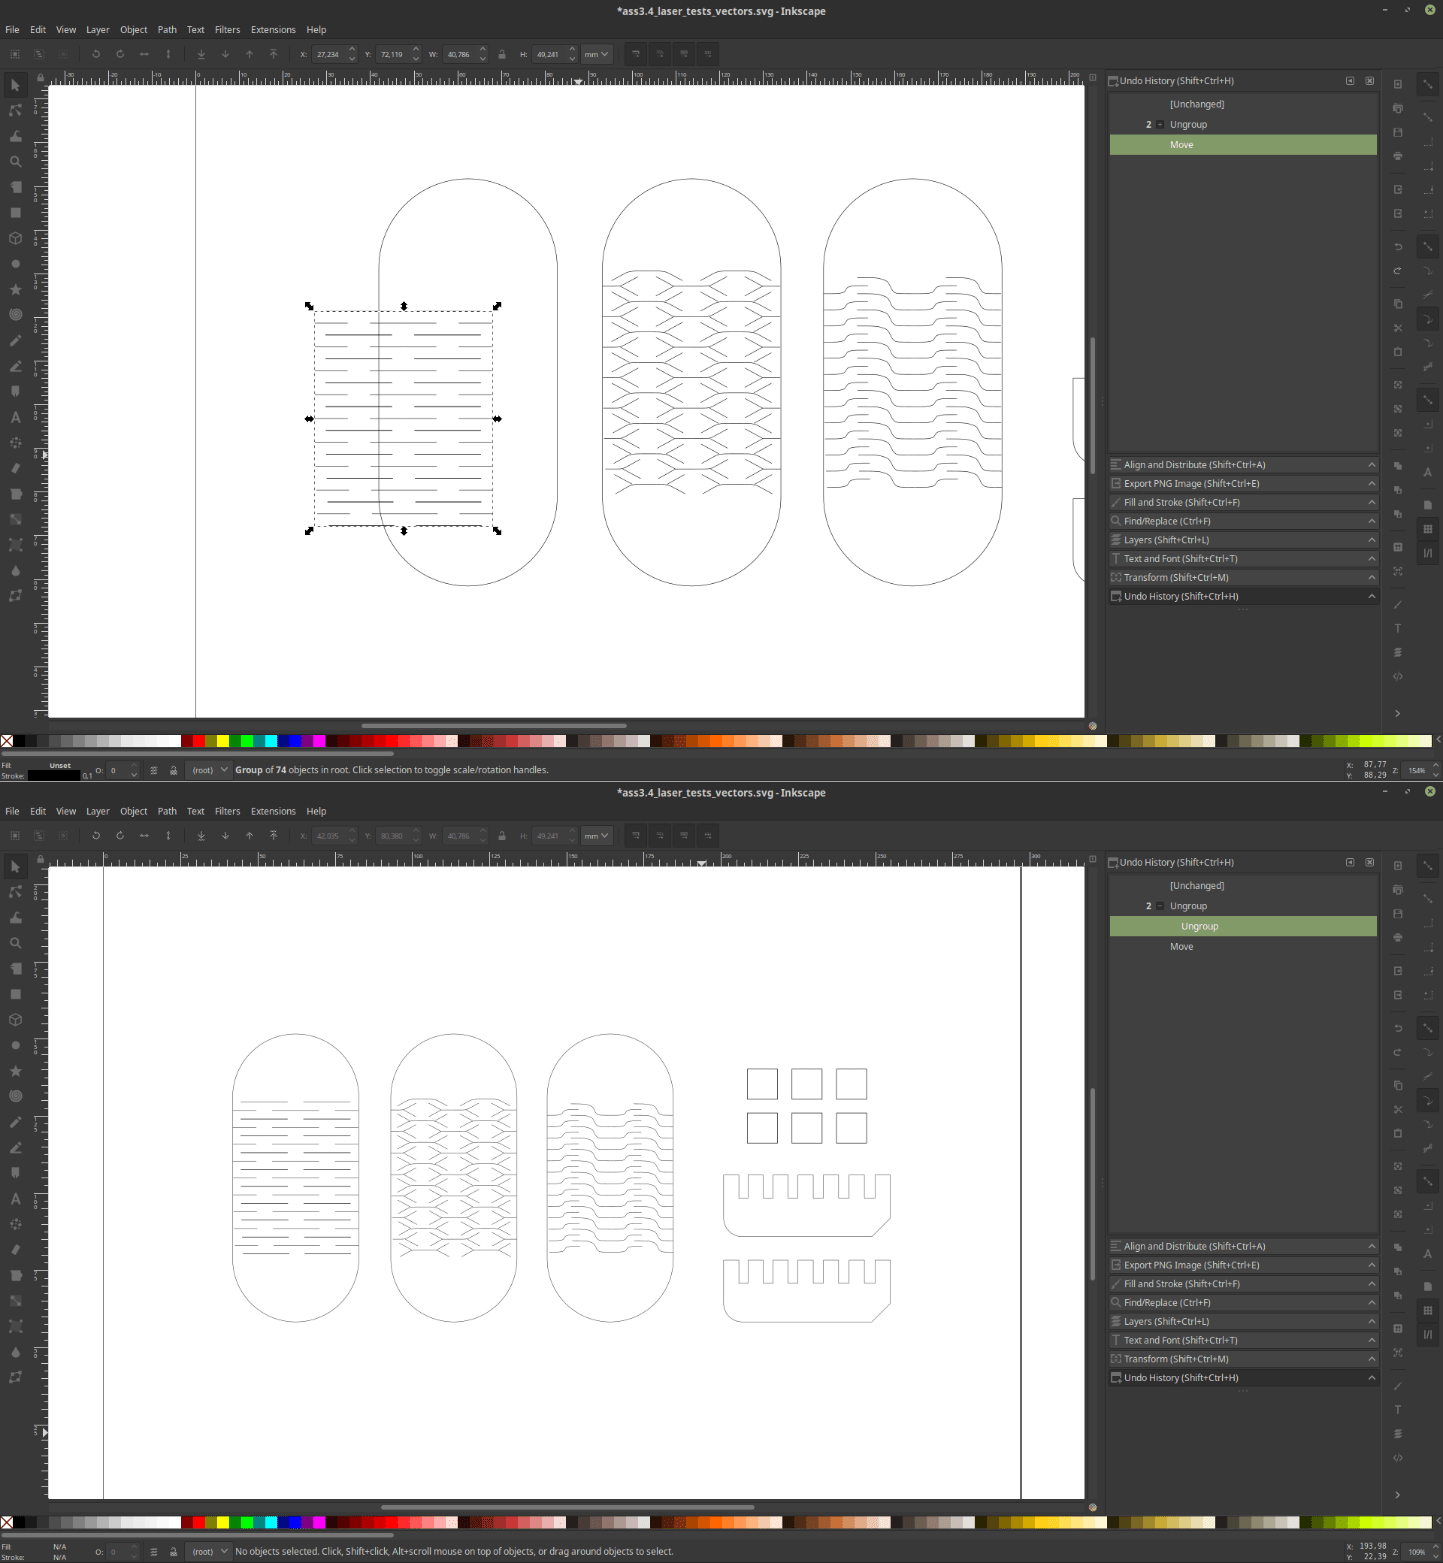The width and height of the screenshot is (1443, 1563).
Task: Open the mm units dropdown in bottom window
Action: click(596, 836)
